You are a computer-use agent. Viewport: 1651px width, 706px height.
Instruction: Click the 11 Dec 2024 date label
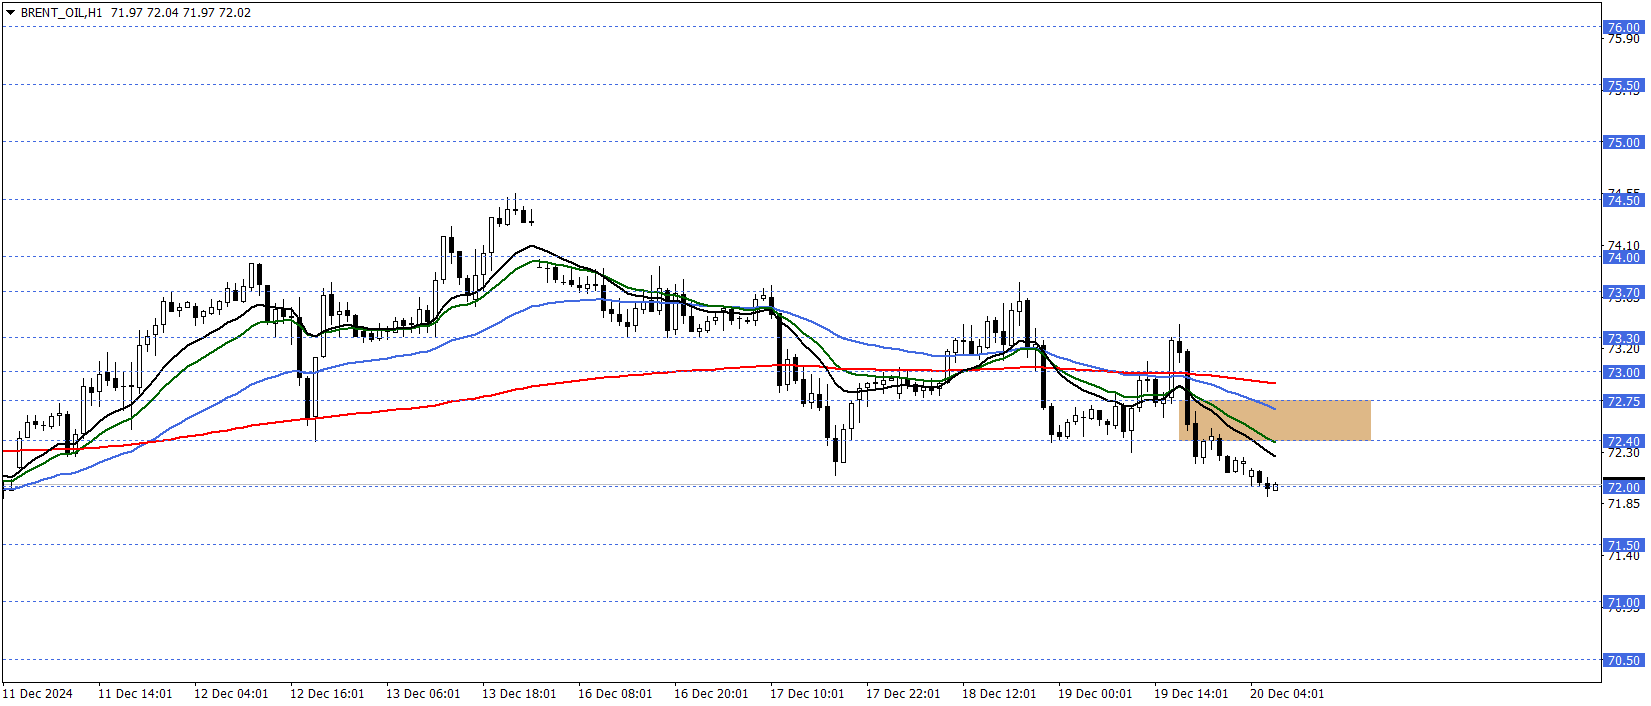click(38, 694)
